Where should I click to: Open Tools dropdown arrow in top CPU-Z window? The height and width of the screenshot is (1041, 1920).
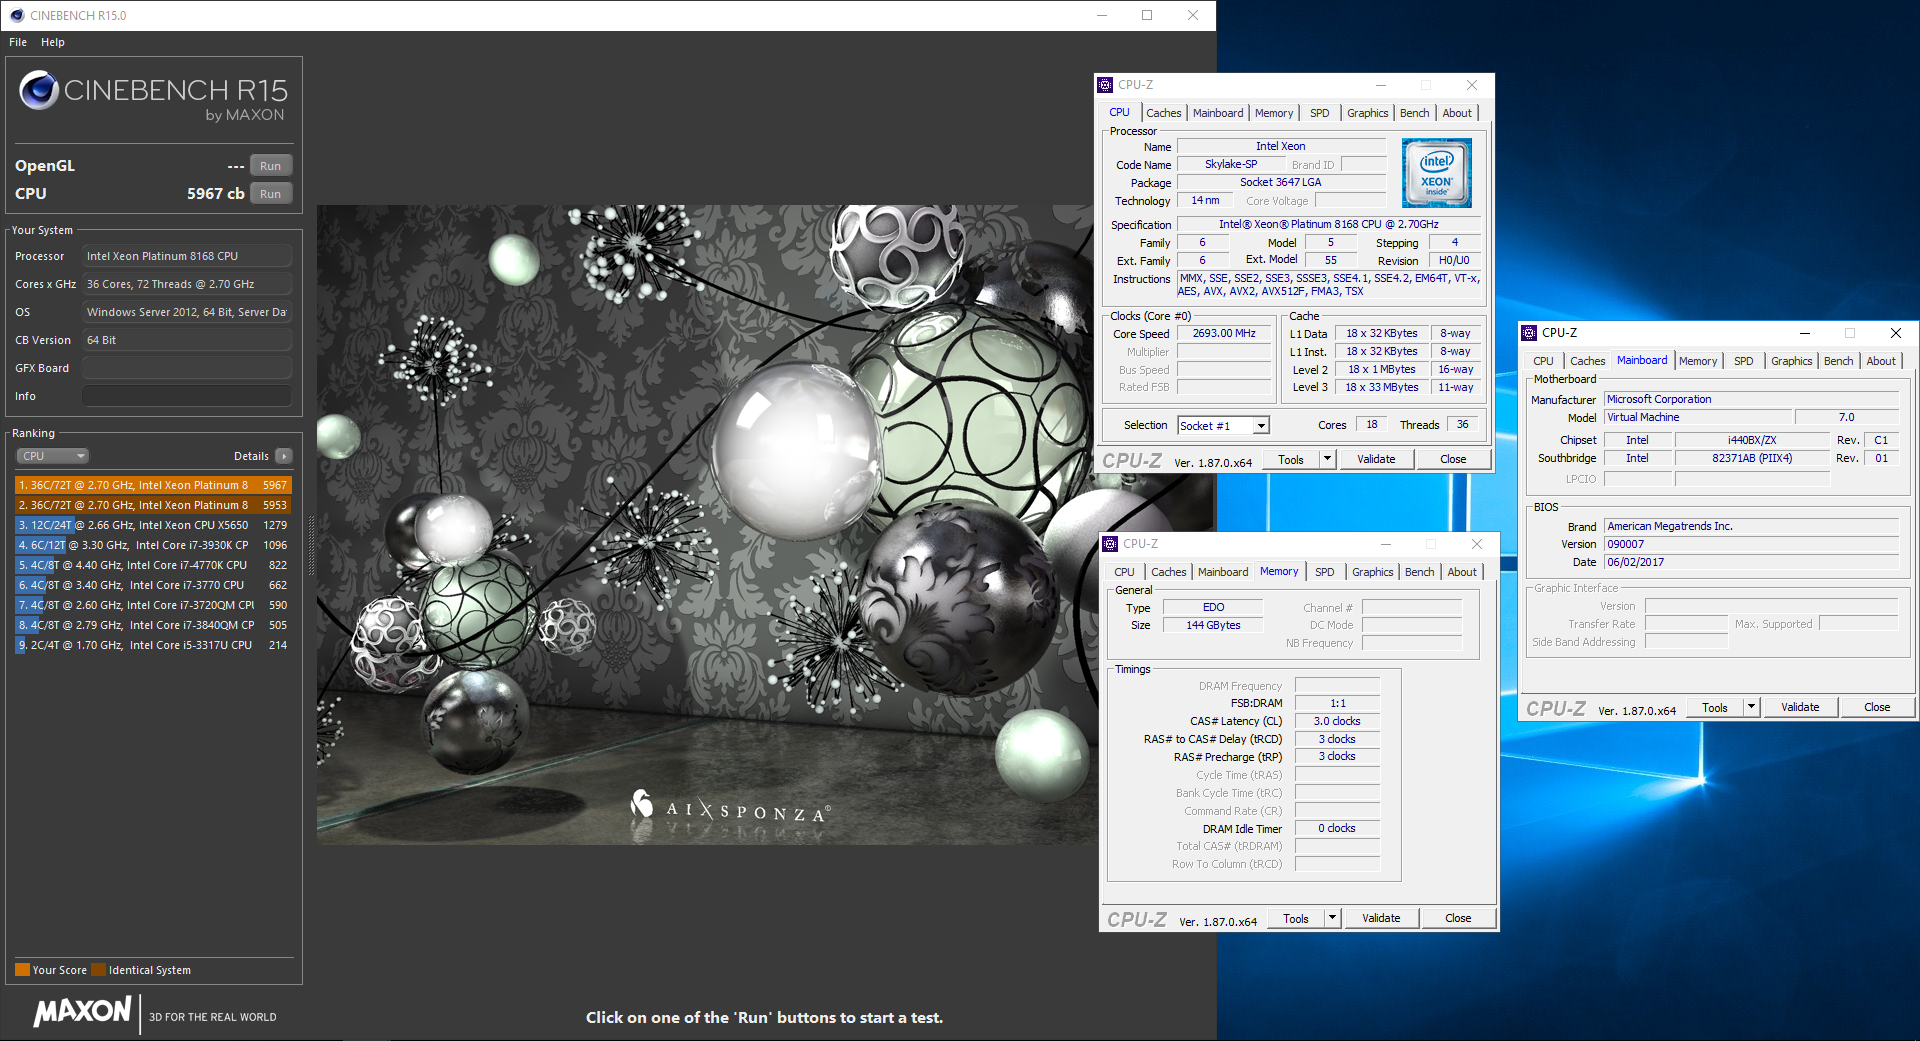(x=1328, y=460)
